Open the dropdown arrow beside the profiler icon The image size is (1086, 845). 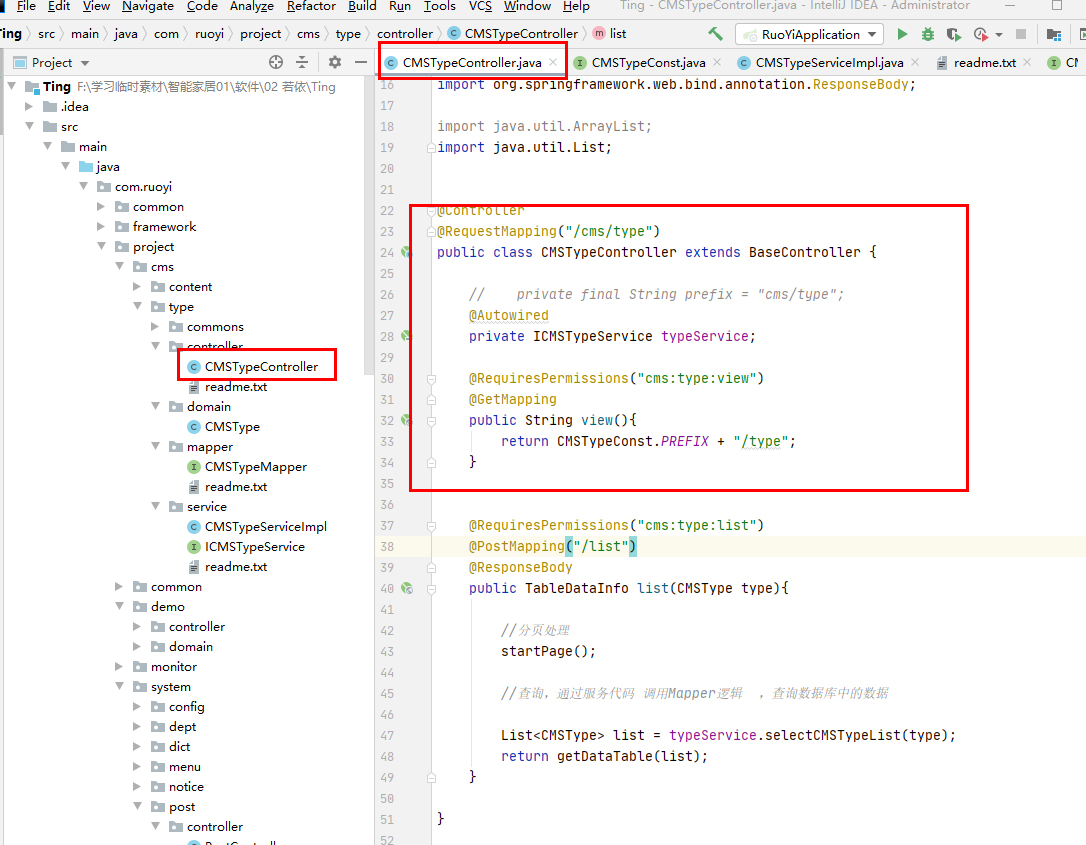point(999,35)
